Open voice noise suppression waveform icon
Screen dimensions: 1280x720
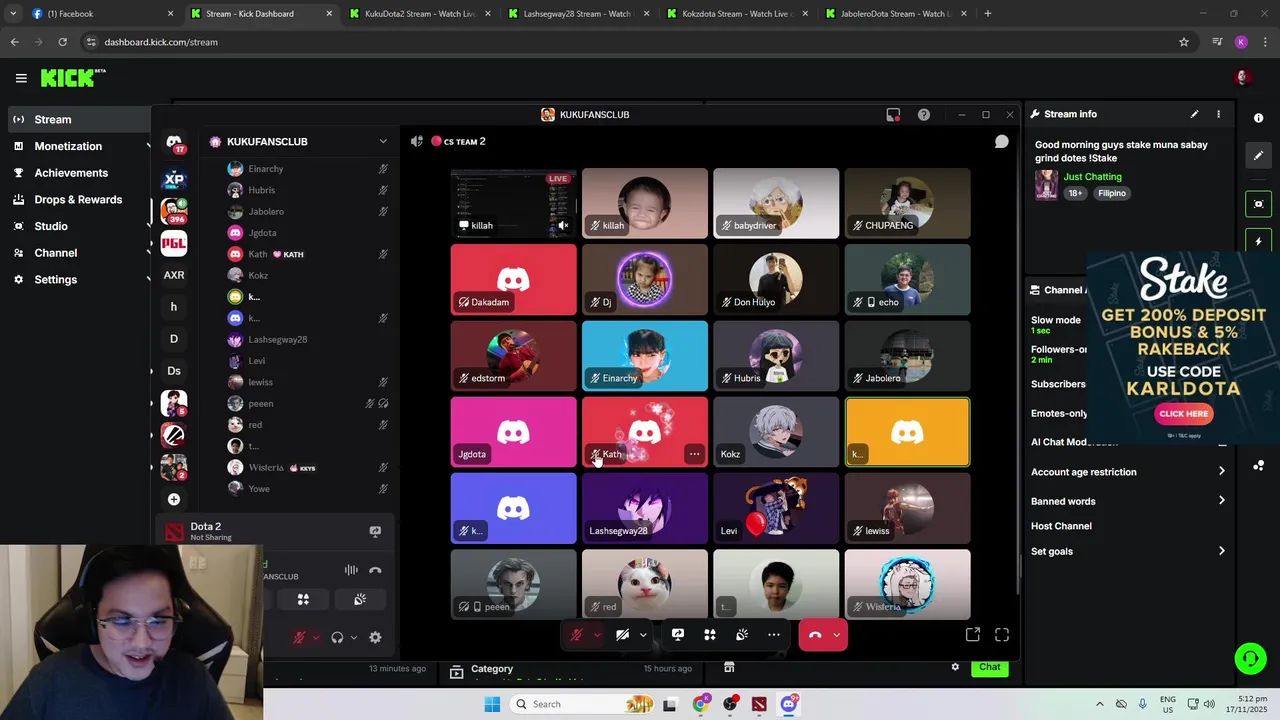[x=351, y=570]
